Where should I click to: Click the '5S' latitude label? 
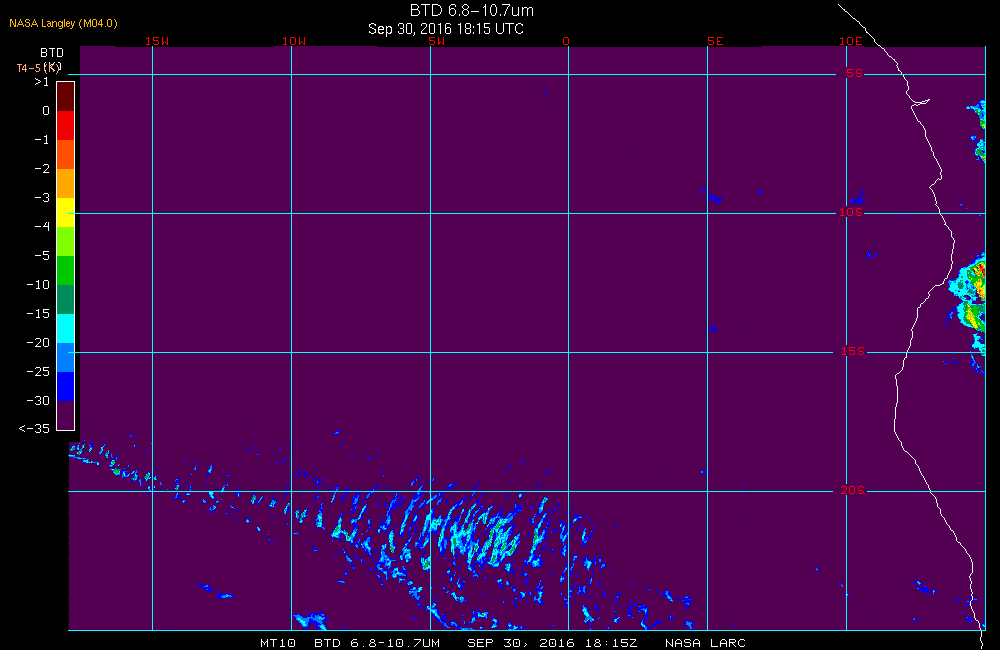pos(854,73)
